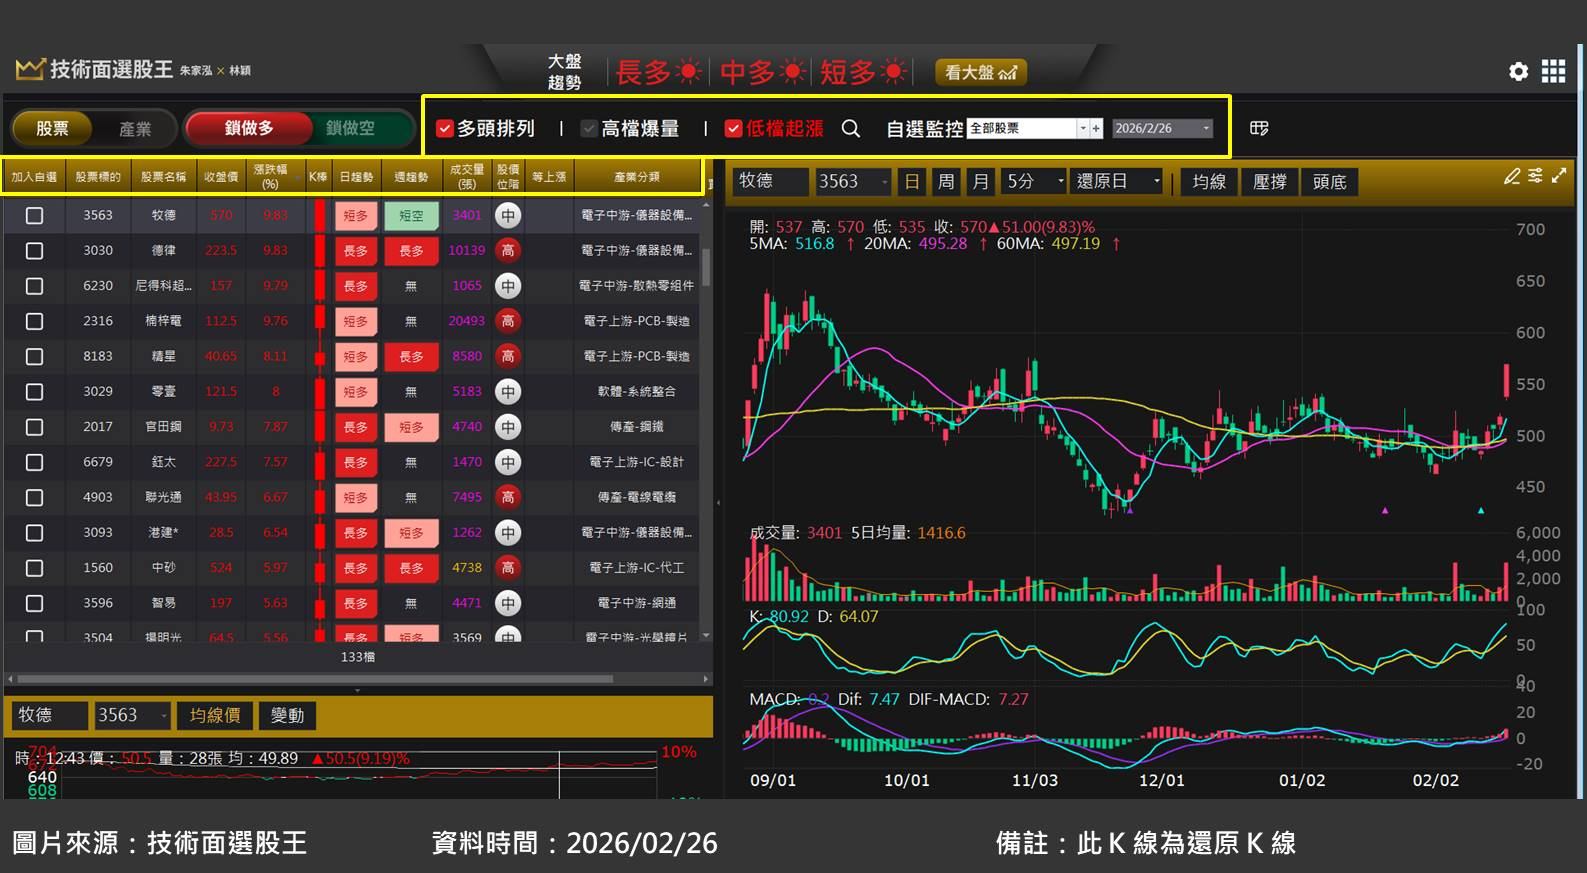Click 壓撐 button
Image resolution: width=1587 pixels, height=873 pixels.
click(1269, 182)
